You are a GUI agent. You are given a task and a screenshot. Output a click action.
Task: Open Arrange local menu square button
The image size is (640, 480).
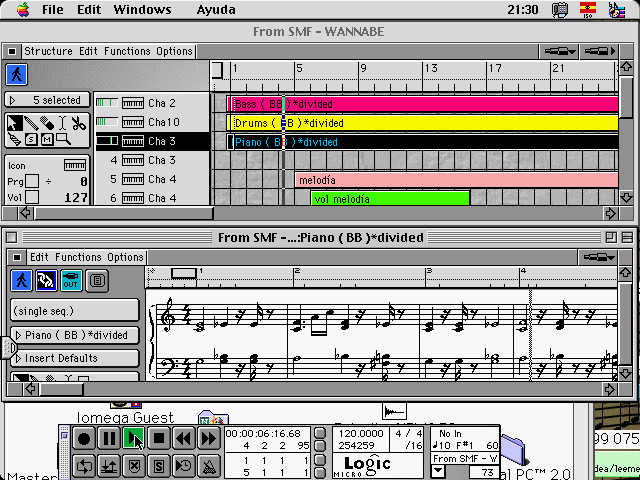point(12,51)
